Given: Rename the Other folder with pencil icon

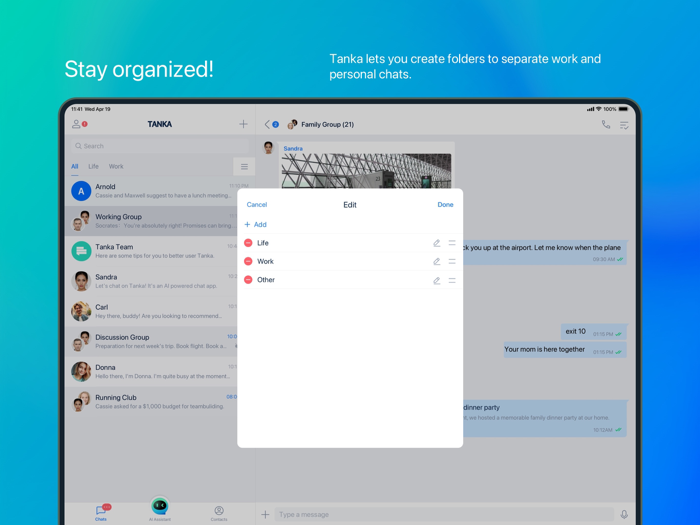Looking at the screenshot, I should 437,280.
